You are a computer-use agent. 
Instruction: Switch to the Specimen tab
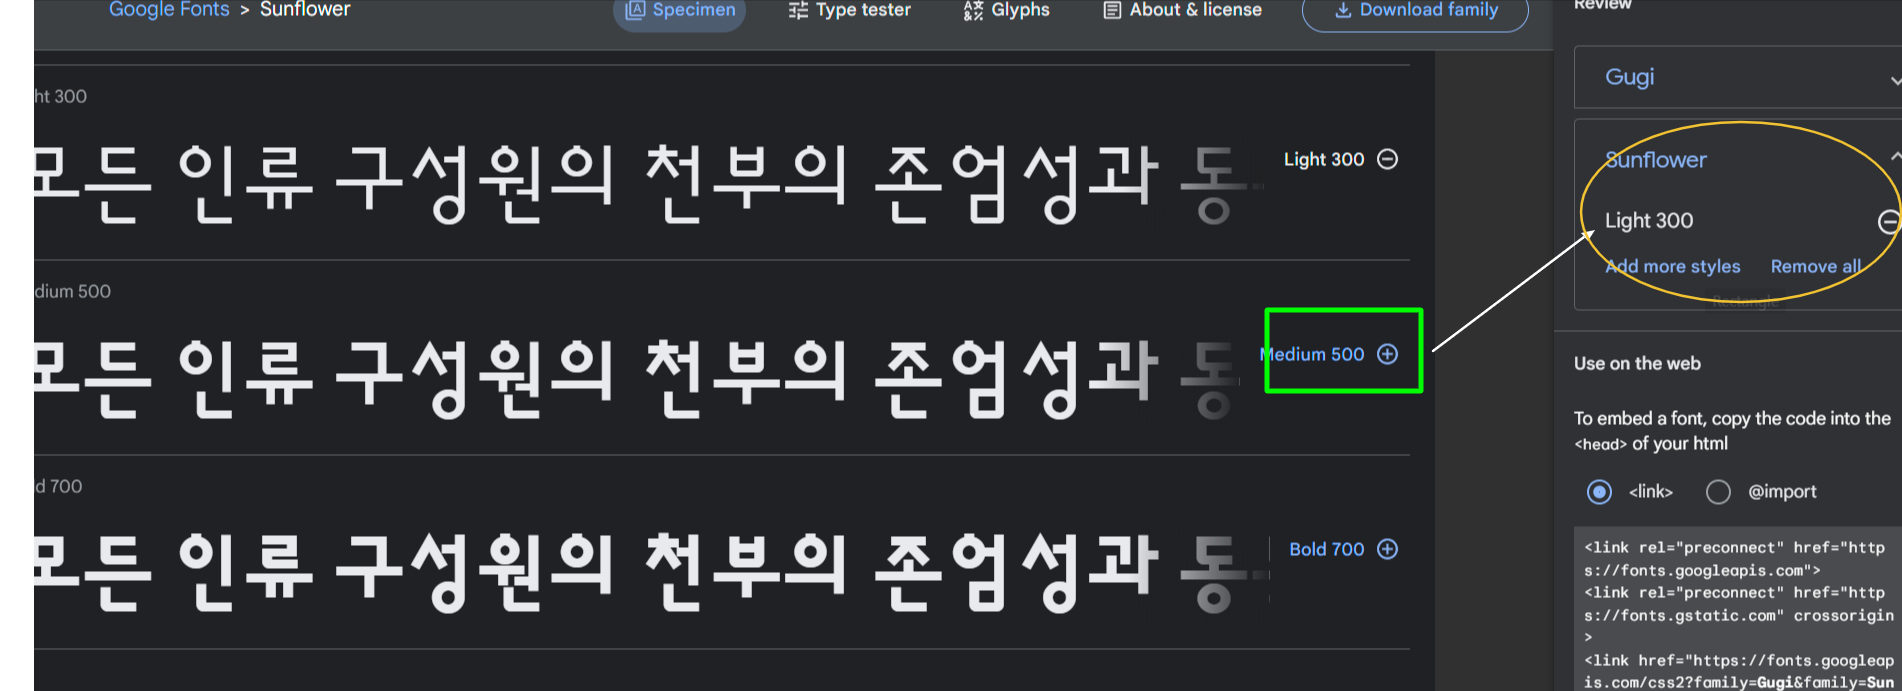coord(680,10)
